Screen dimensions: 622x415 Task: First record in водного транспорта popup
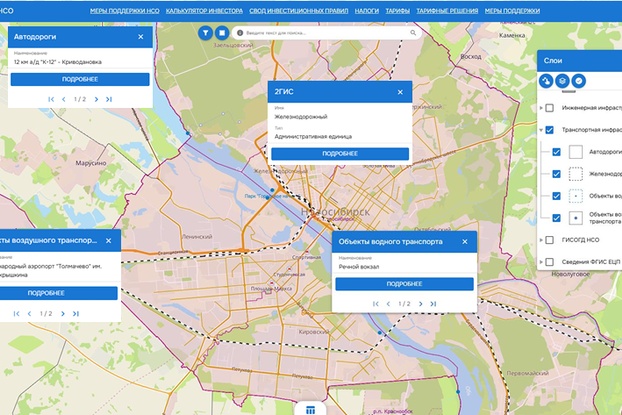point(376,304)
